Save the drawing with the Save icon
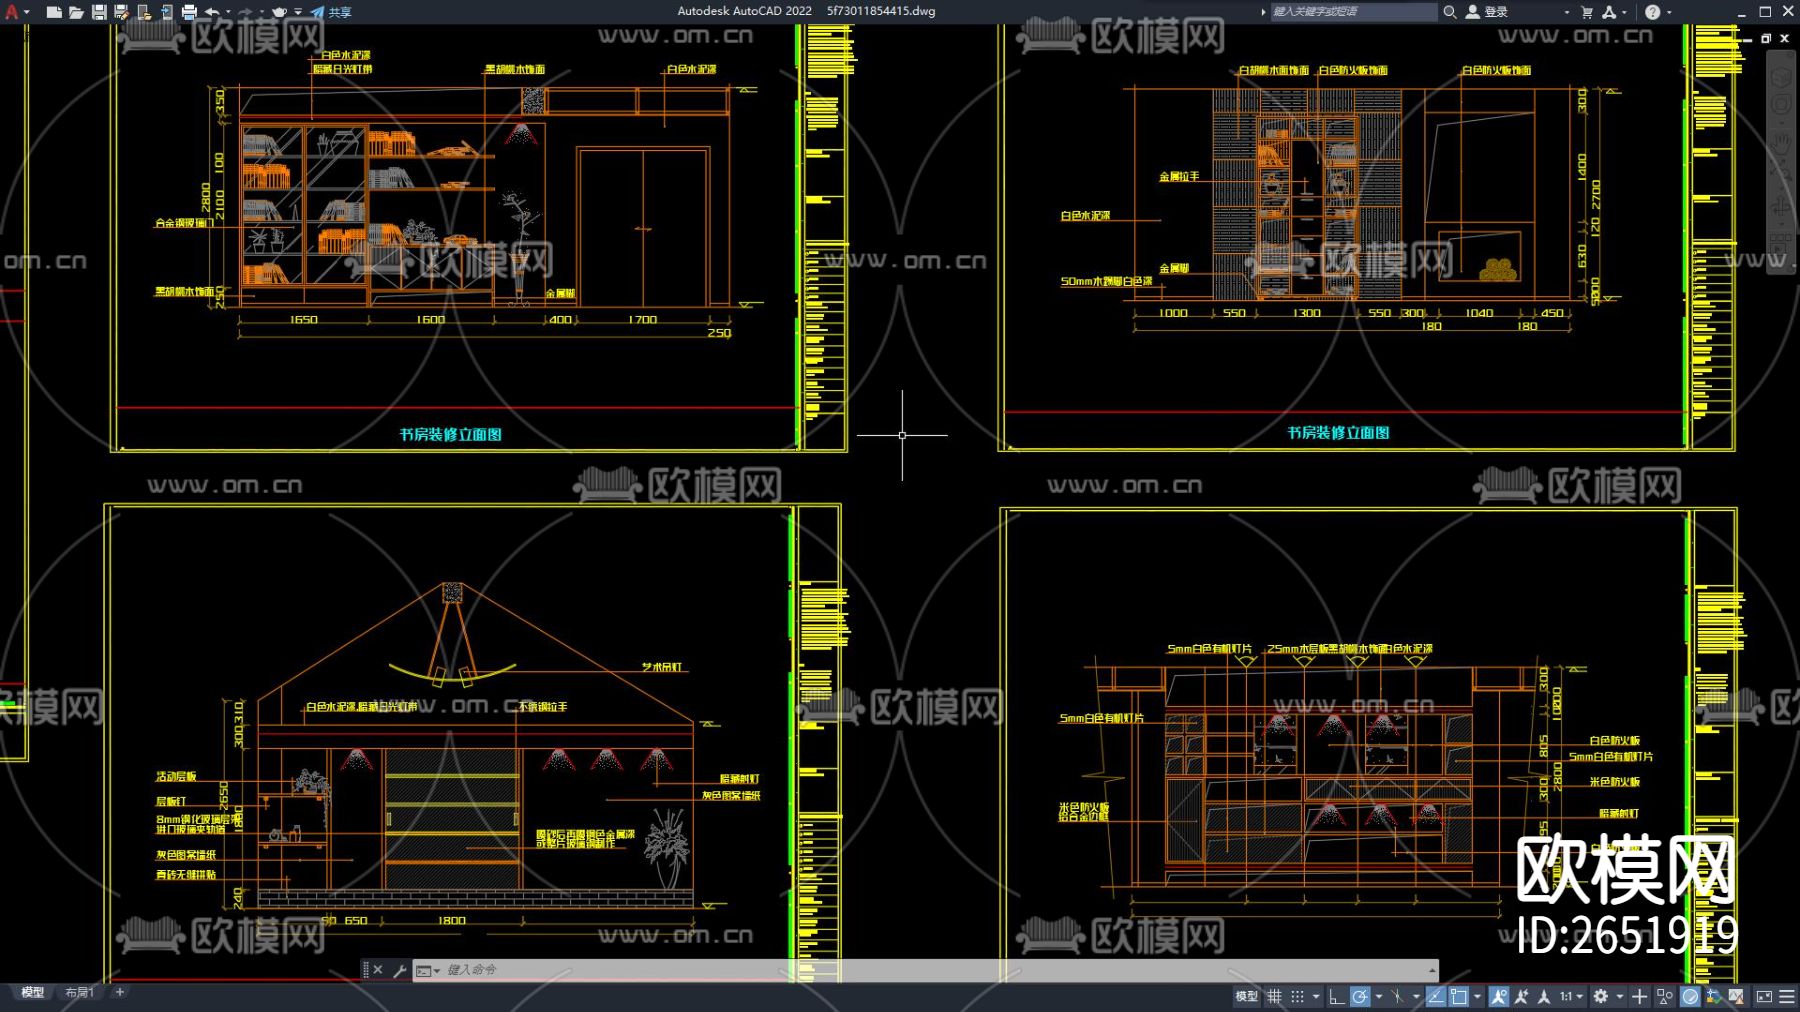Screen dimensions: 1800x1012 (99, 12)
